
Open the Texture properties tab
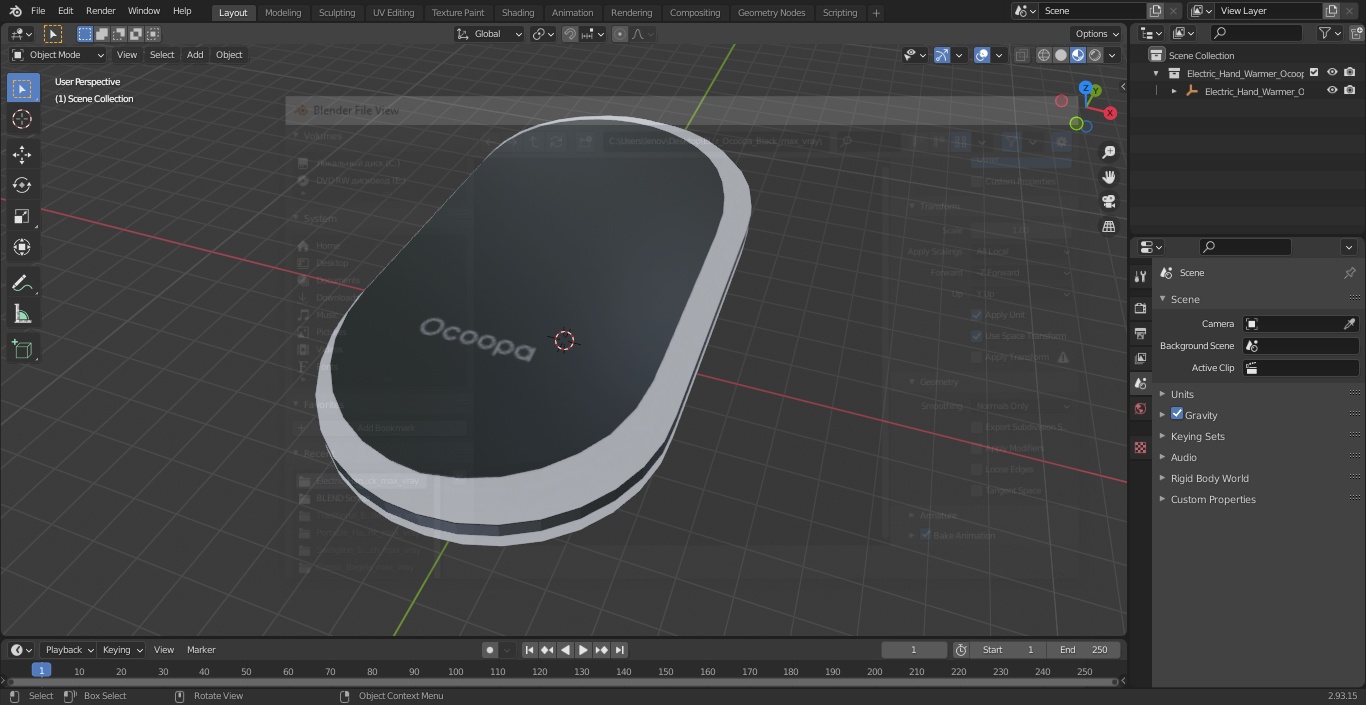click(x=1140, y=448)
